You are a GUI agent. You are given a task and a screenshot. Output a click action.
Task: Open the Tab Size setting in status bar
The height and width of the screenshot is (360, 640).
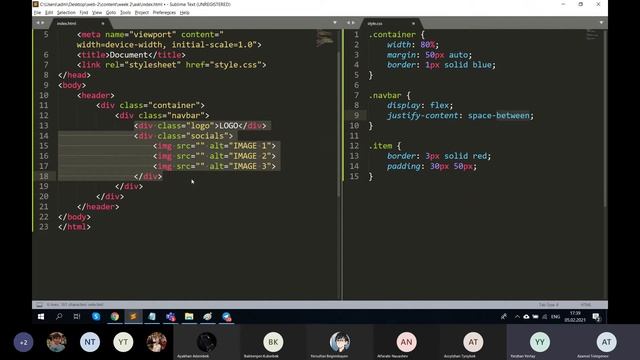549,305
